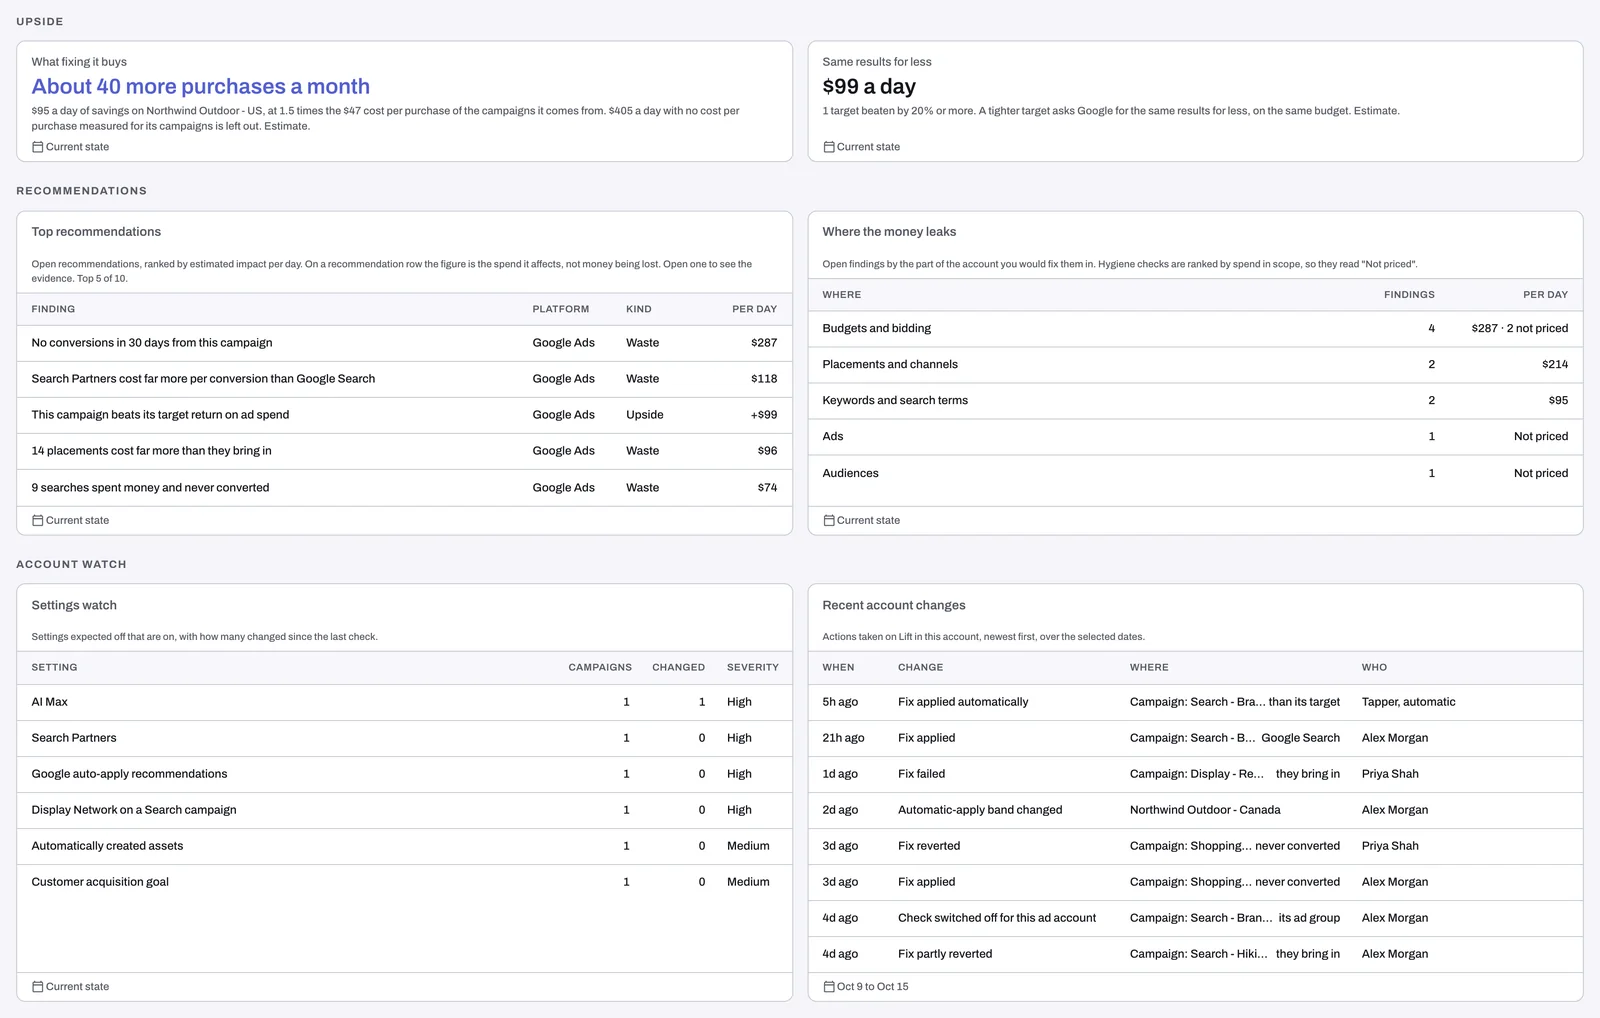Screen dimensions: 1600x1018
Task: Sort by the PER DAY header in Top recommendations
Action: [x=754, y=309]
